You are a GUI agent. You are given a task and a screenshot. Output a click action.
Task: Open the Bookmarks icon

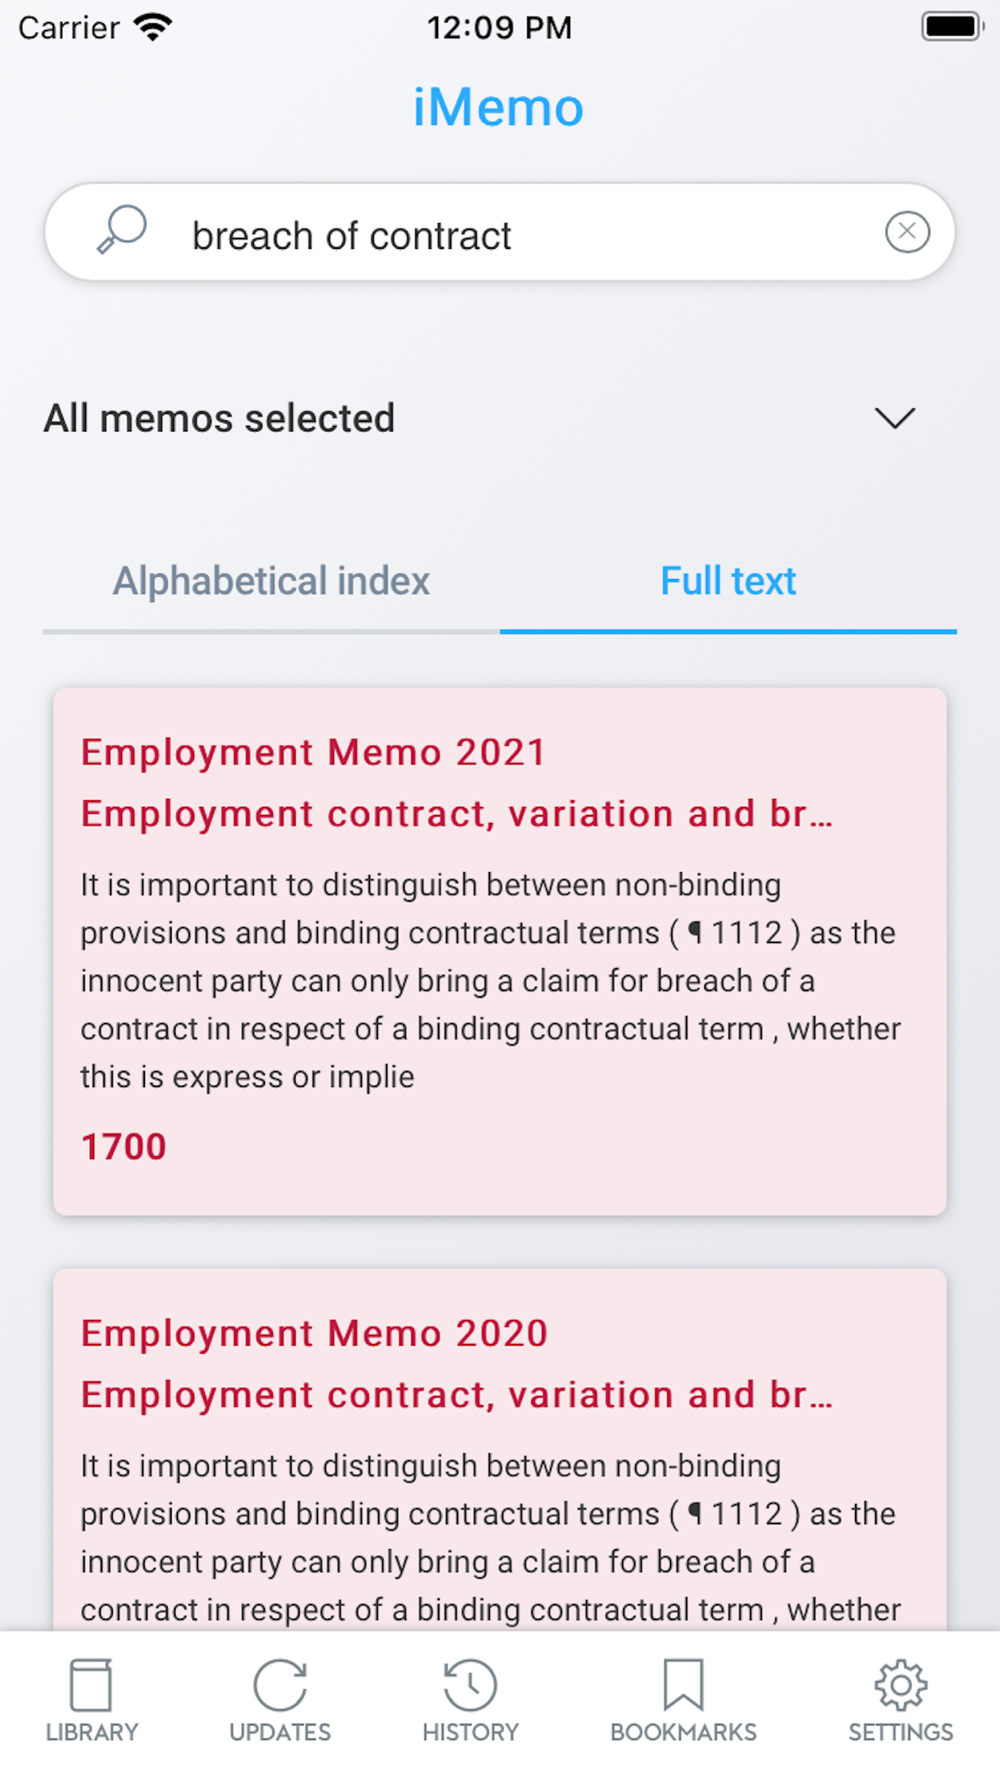coord(684,1685)
